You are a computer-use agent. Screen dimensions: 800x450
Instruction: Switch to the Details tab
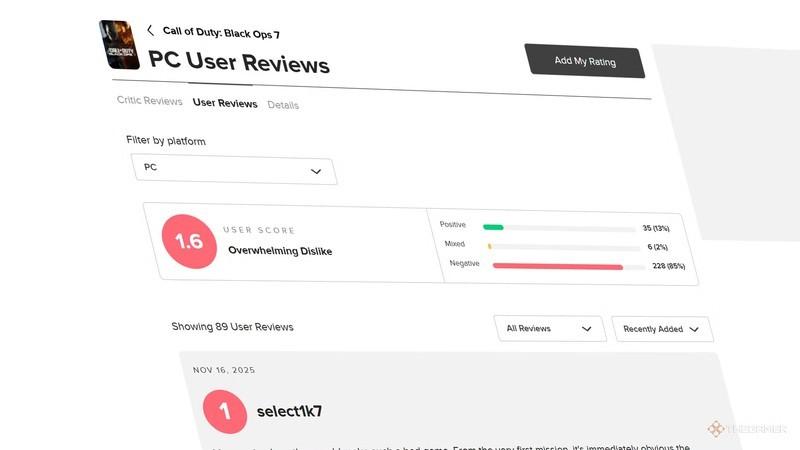click(x=283, y=105)
